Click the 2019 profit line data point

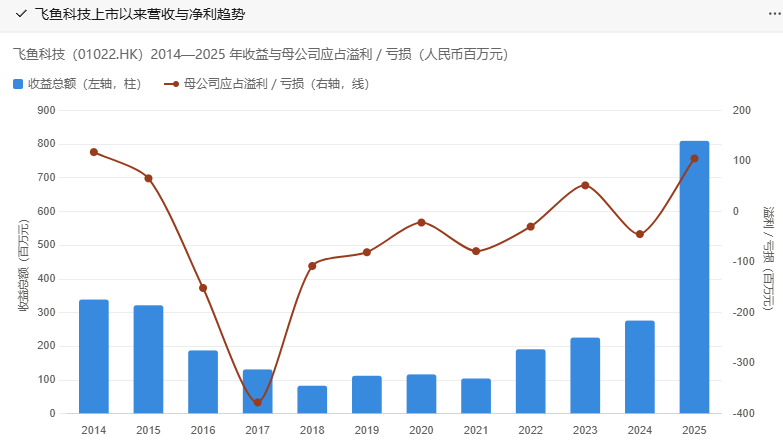point(367,252)
